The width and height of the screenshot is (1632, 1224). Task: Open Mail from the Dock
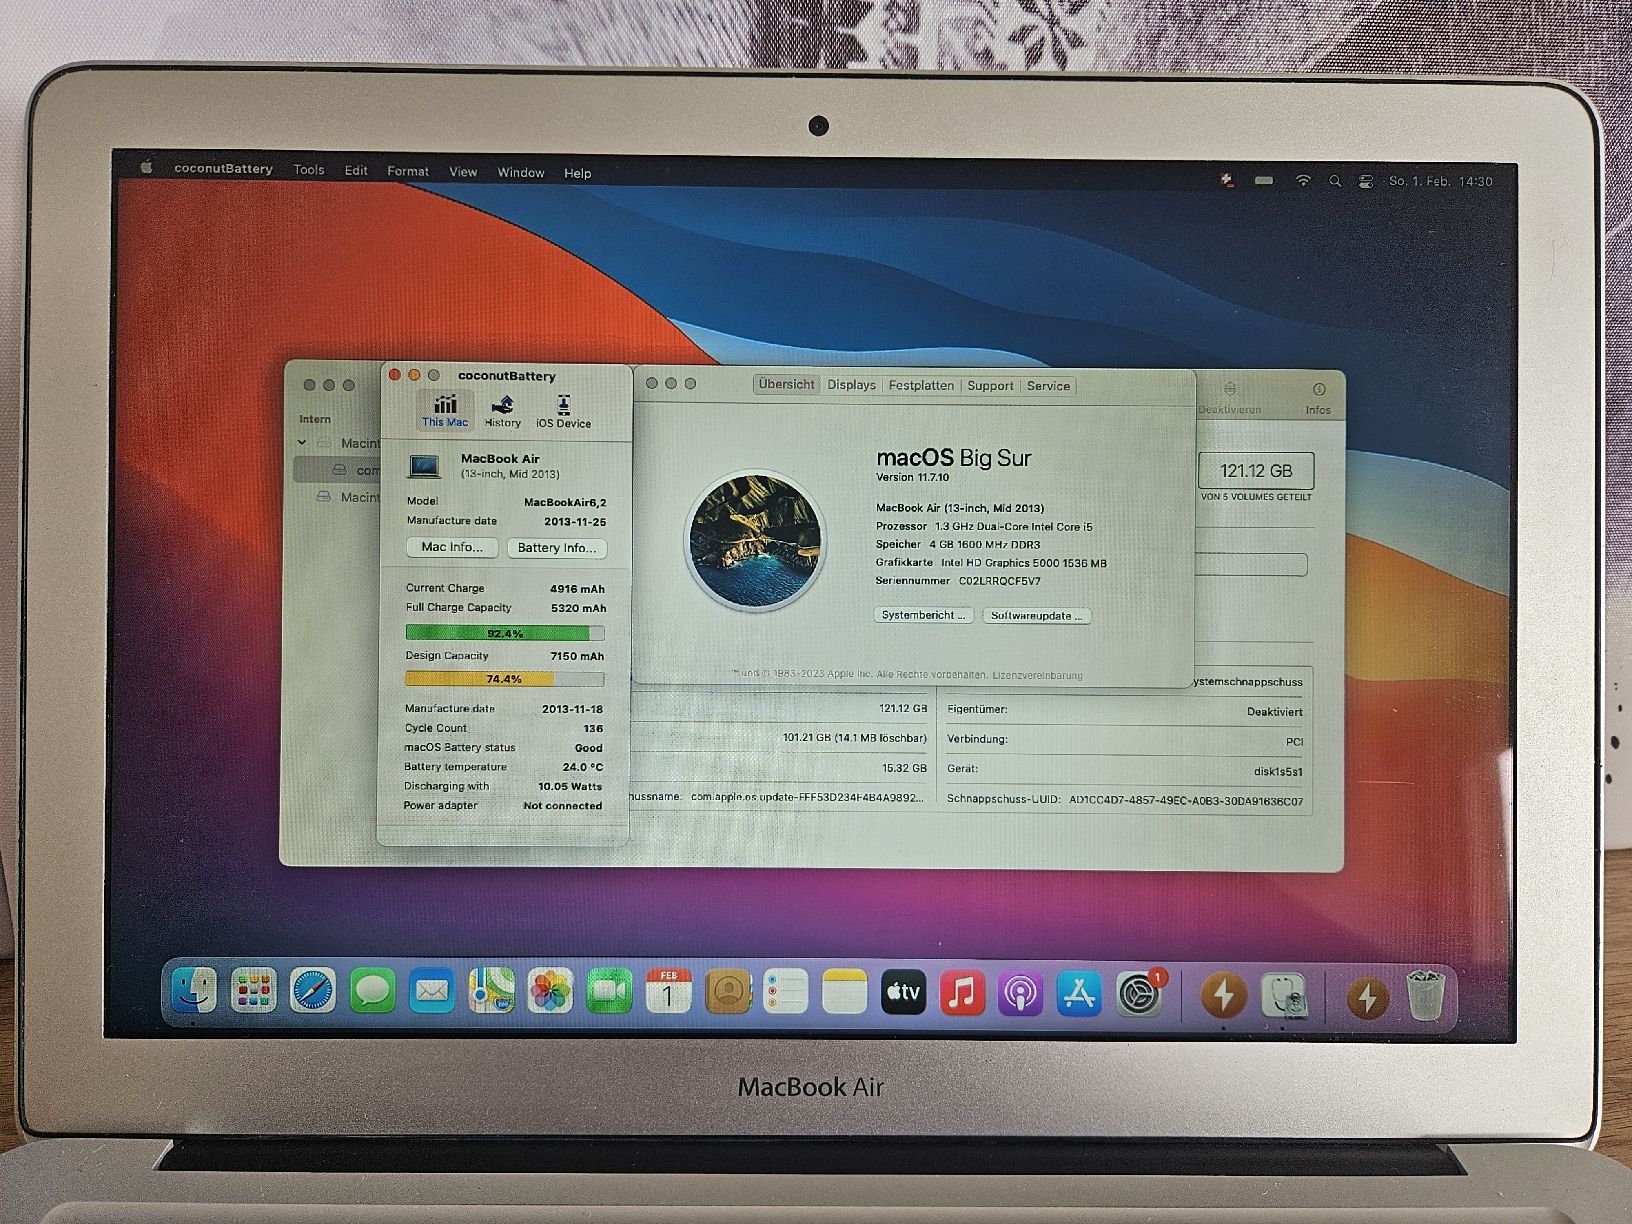point(432,992)
